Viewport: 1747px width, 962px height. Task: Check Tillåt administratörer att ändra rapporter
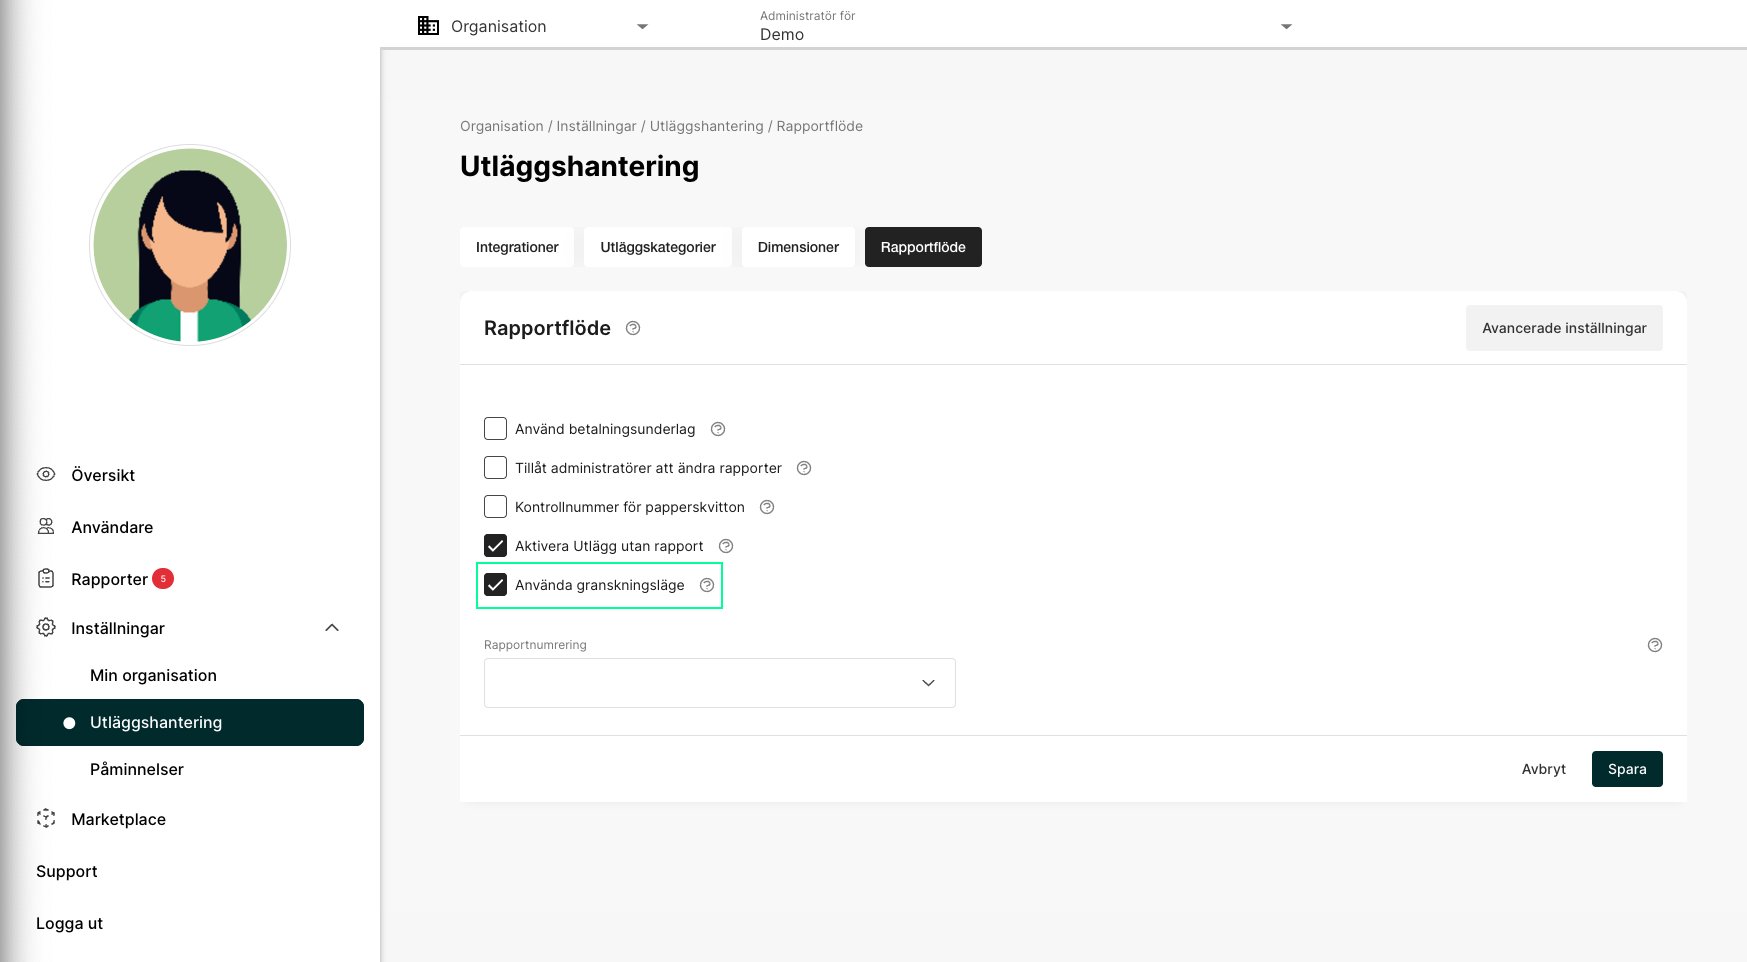coord(495,468)
